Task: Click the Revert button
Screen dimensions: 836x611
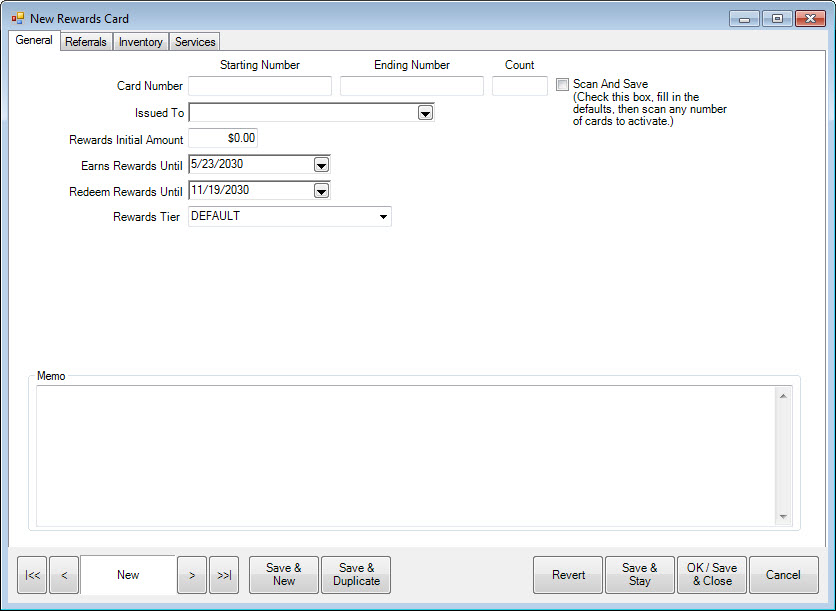Action: [x=568, y=575]
